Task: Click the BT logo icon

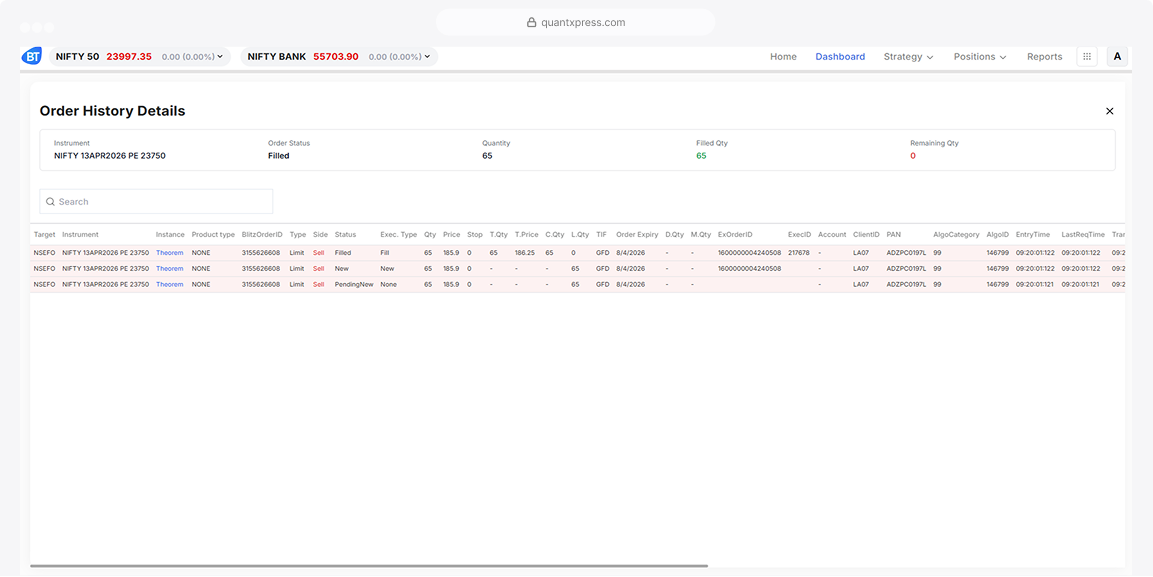Action: [32, 57]
